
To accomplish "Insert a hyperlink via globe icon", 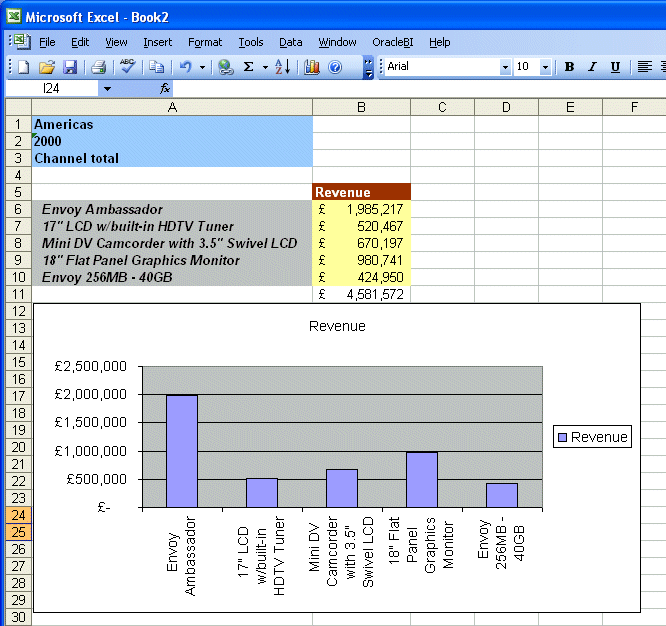I will tap(226, 67).
